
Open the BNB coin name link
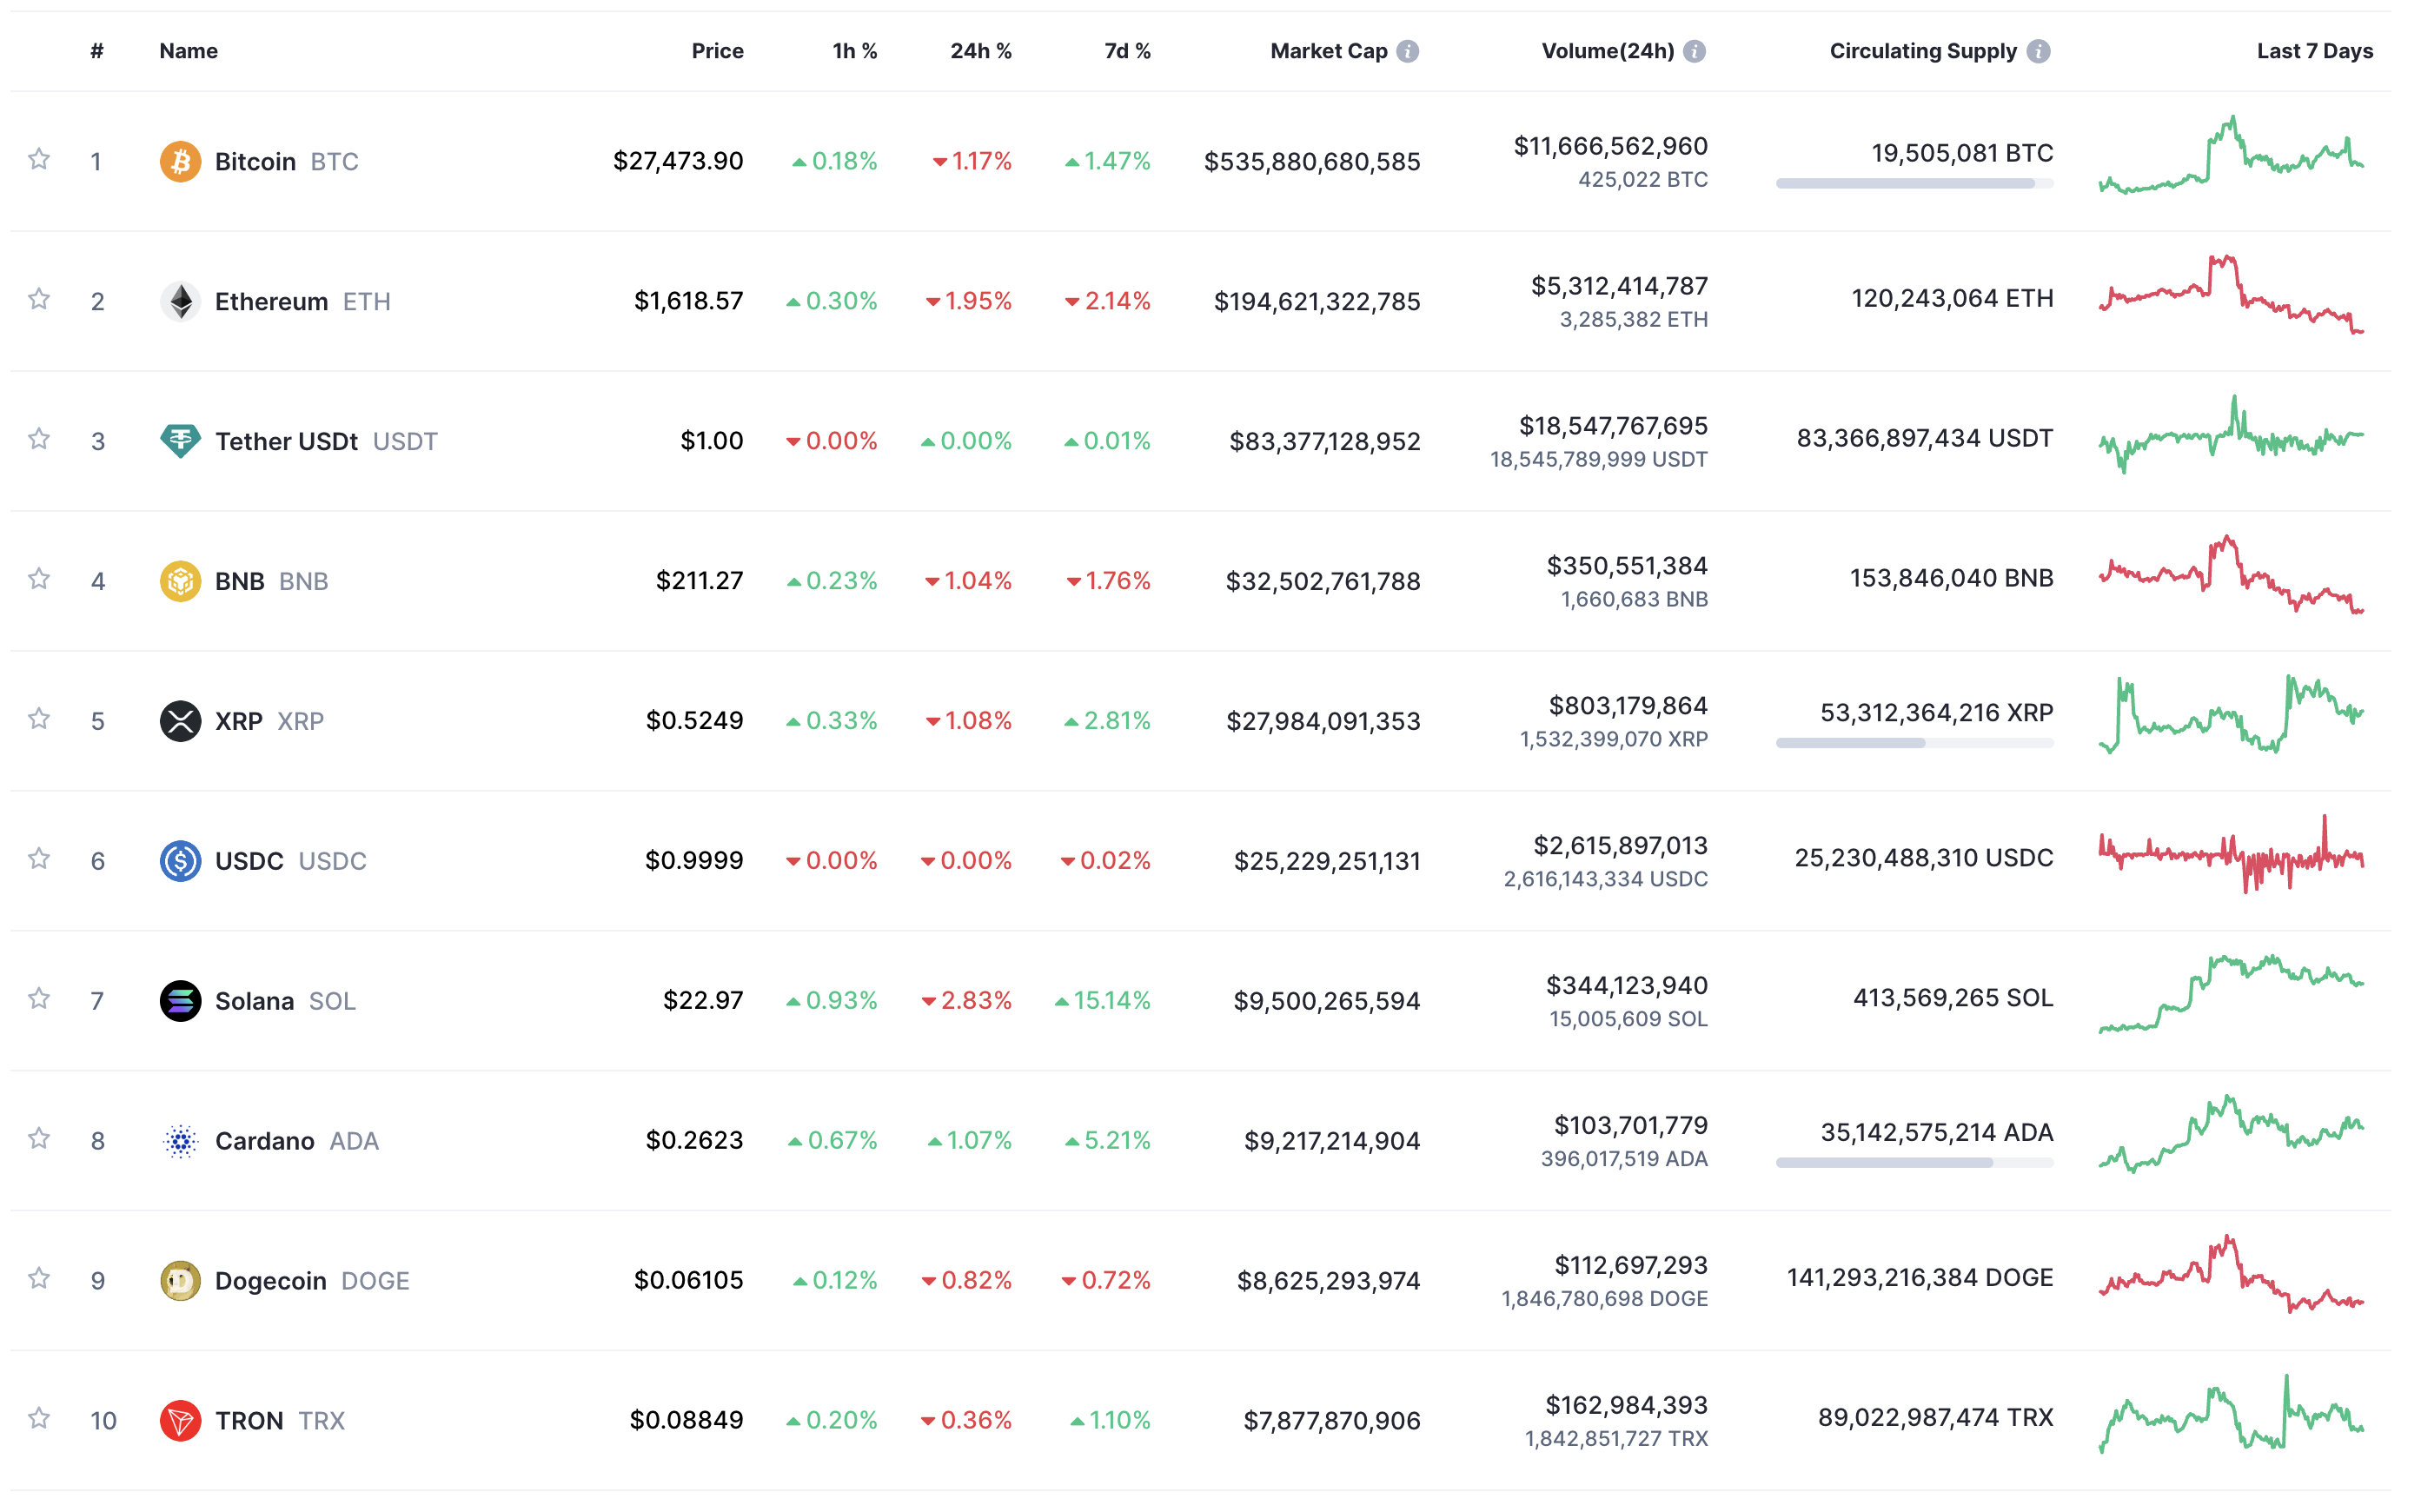(x=240, y=581)
